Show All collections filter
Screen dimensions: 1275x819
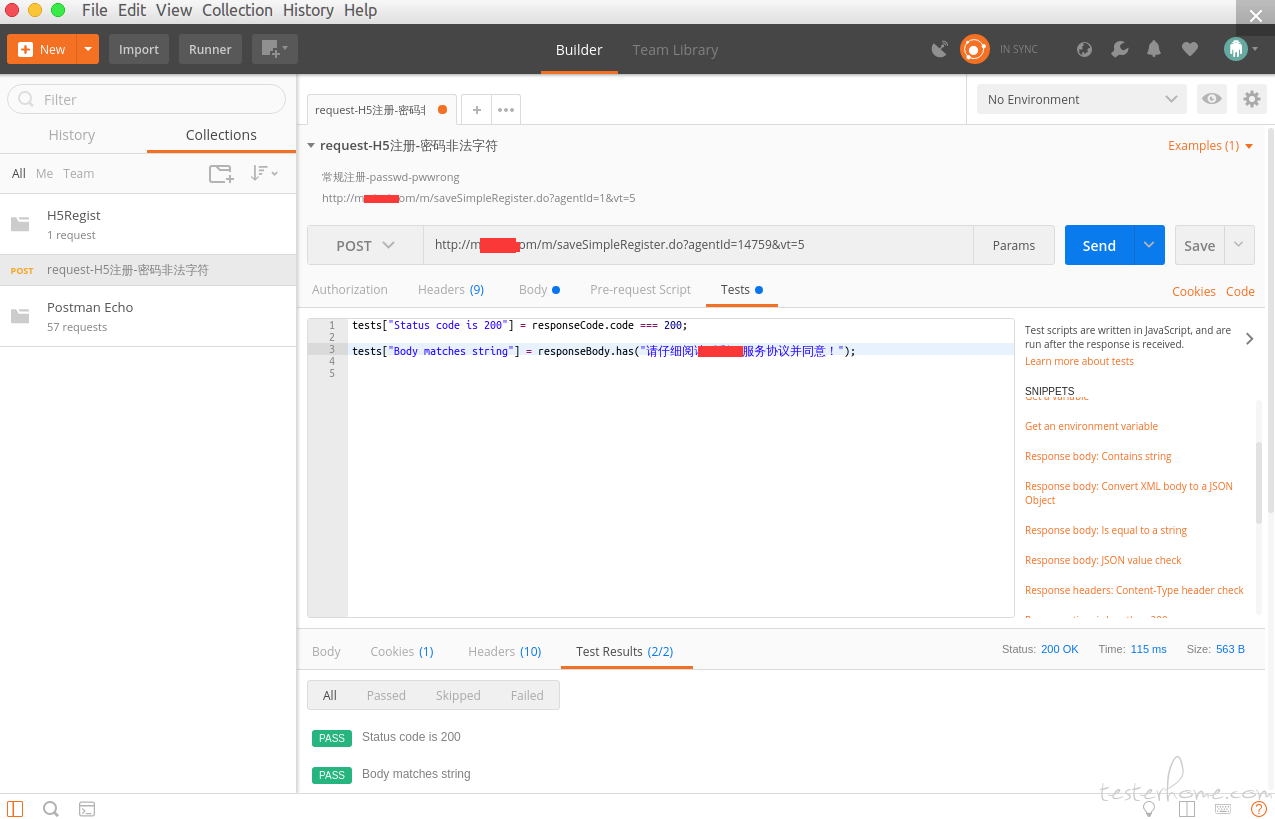19,173
